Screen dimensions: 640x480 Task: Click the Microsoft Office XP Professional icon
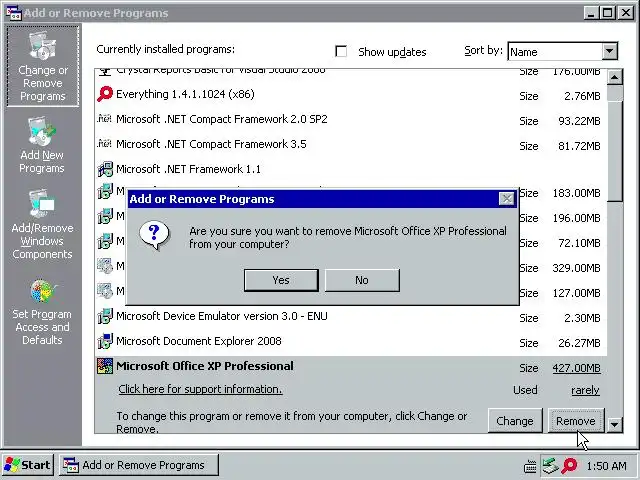105,366
